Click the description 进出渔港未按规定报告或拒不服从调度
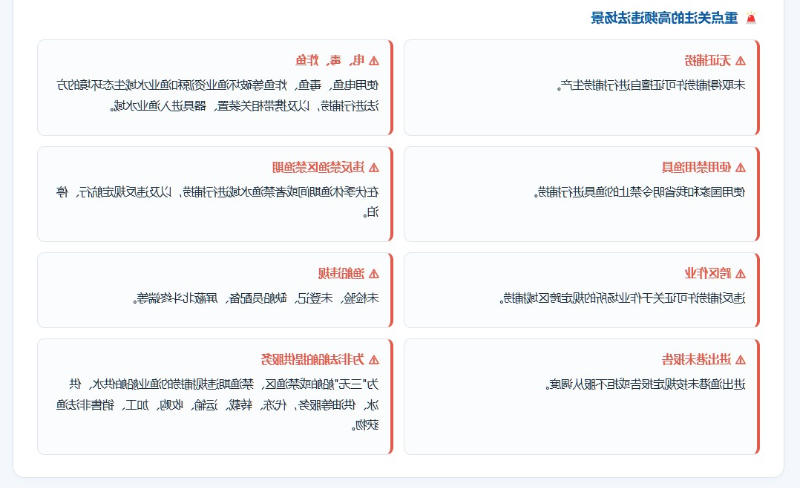This screenshot has width=800, height=488. [x=645, y=384]
